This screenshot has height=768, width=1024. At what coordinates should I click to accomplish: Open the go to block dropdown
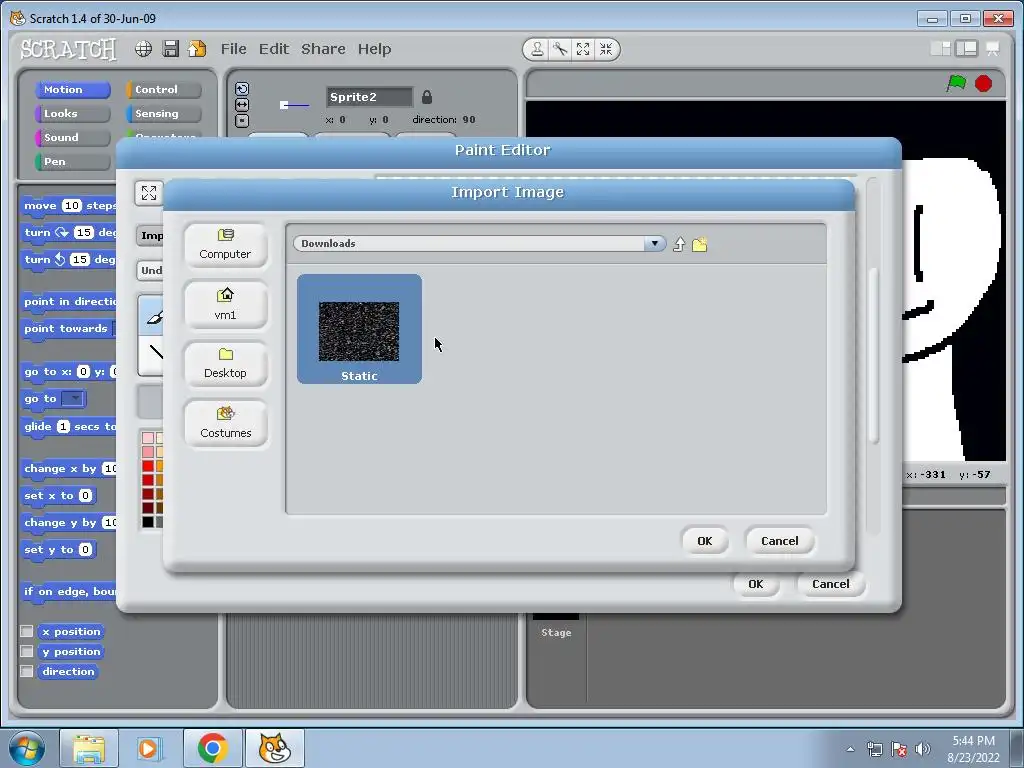click(72, 398)
